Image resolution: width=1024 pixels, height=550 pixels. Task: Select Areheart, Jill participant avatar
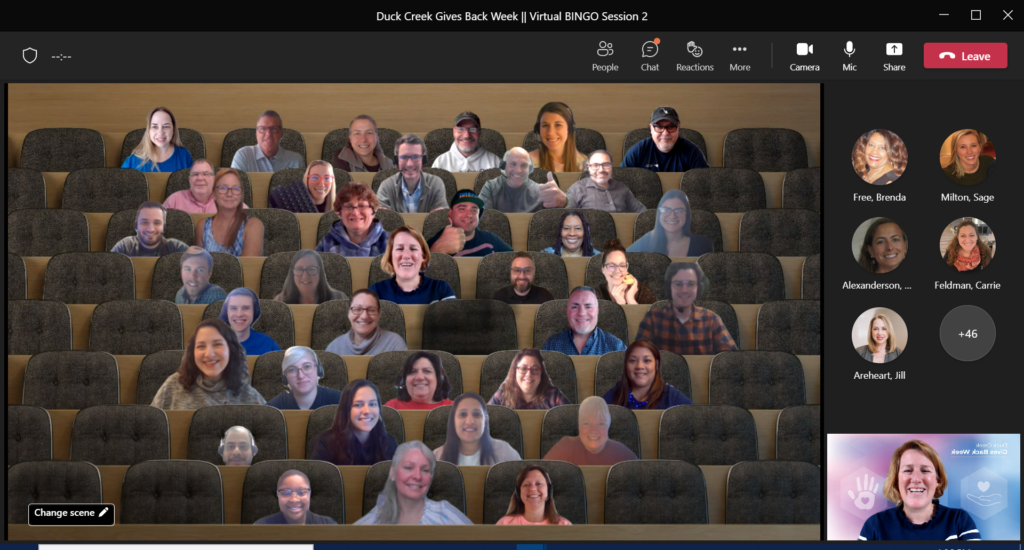point(879,334)
